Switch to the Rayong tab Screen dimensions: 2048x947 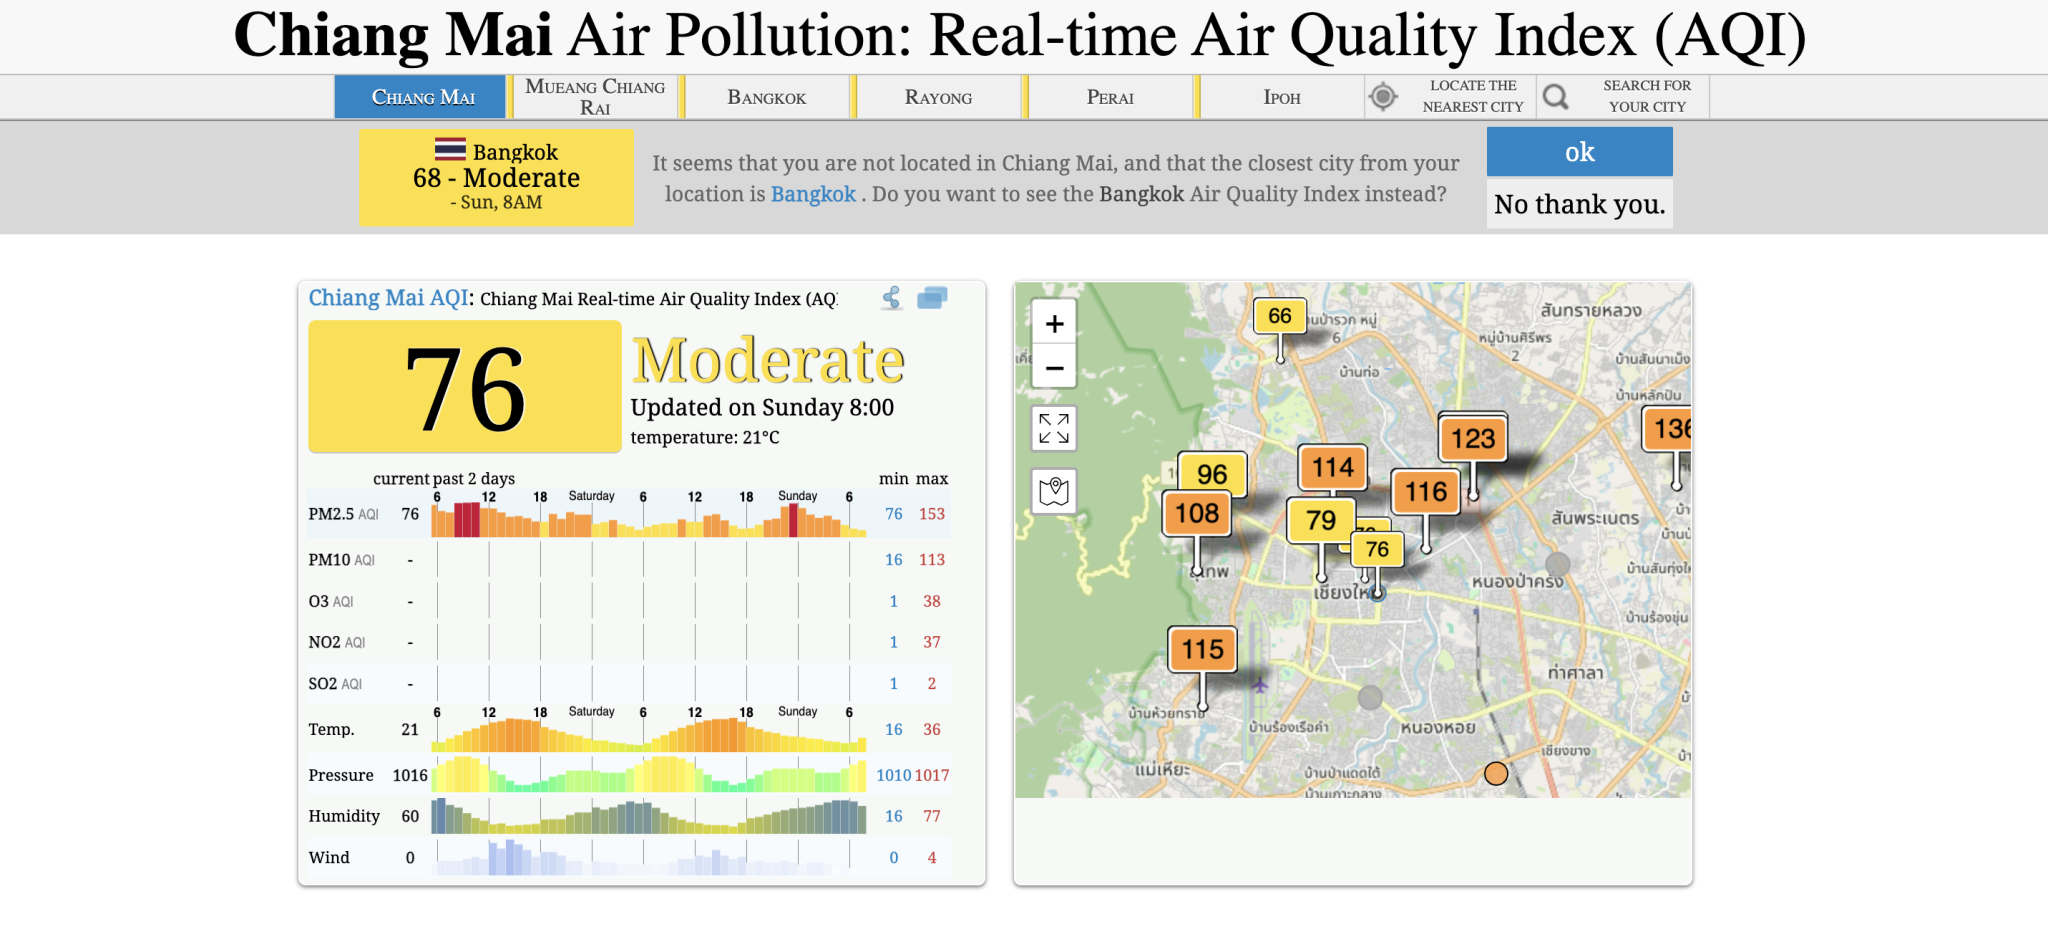(938, 97)
